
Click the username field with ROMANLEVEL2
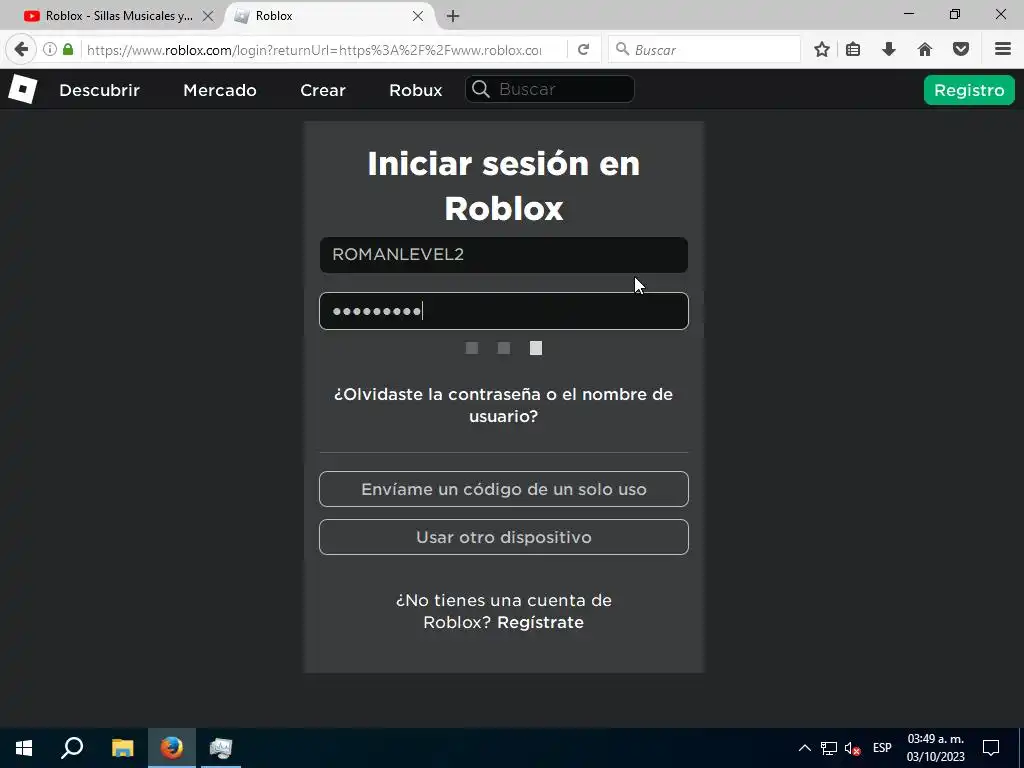coord(504,255)
